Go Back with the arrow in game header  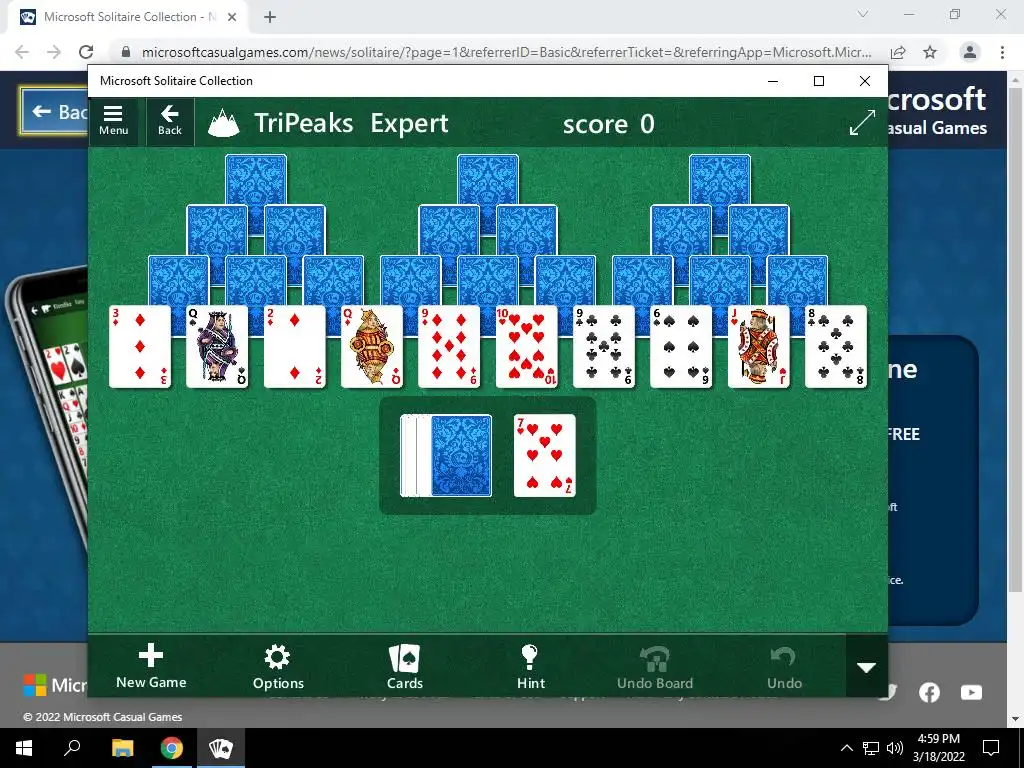click(x=170, y=121)
